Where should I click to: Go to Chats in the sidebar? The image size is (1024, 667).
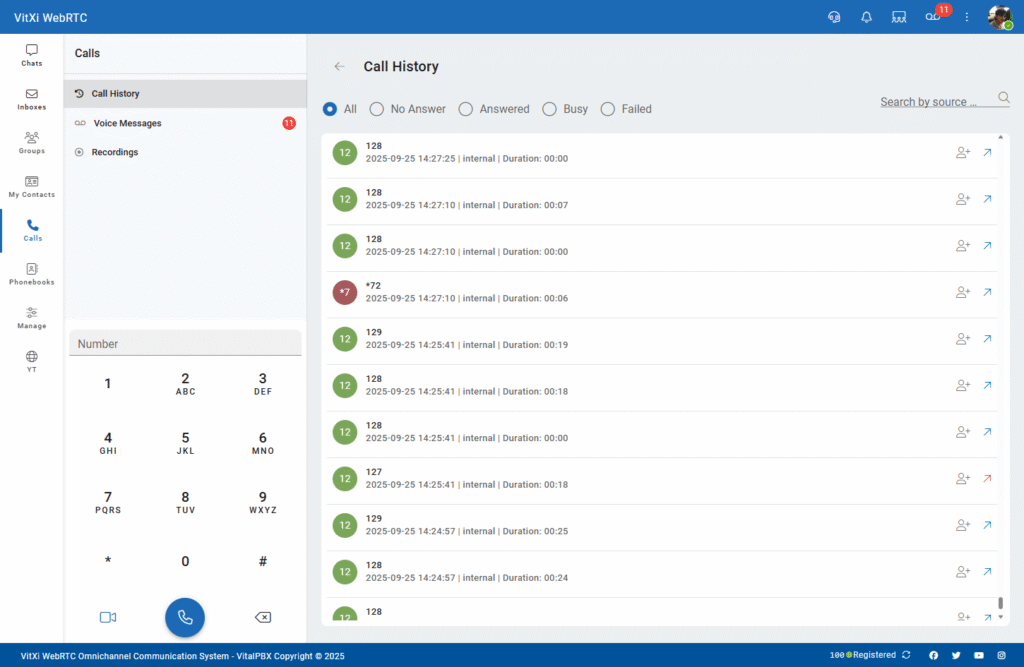pos(32,55)
